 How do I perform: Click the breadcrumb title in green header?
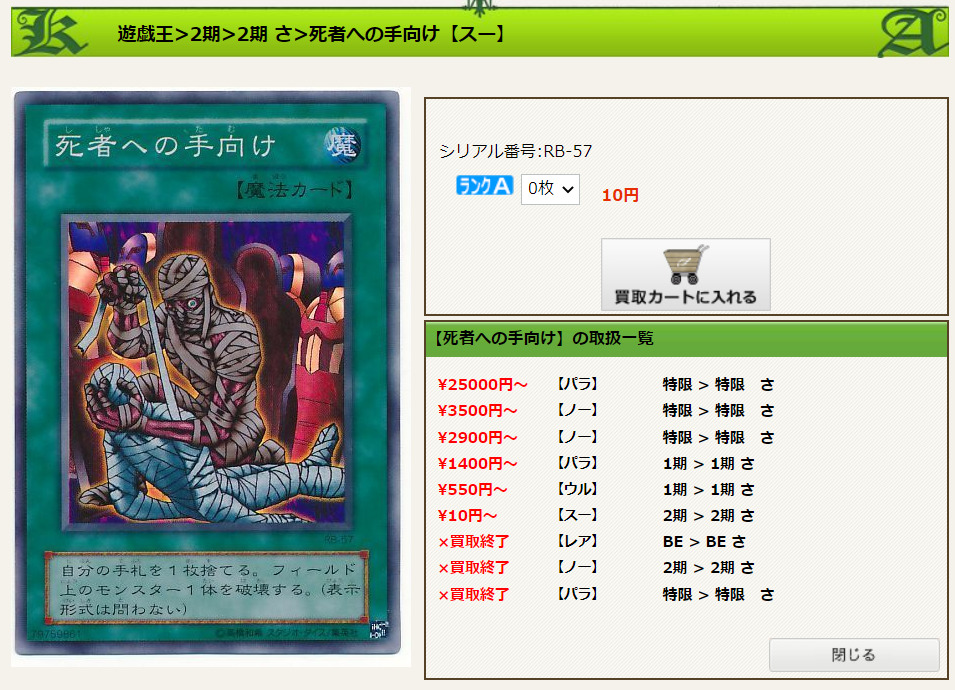click(311, 34)
